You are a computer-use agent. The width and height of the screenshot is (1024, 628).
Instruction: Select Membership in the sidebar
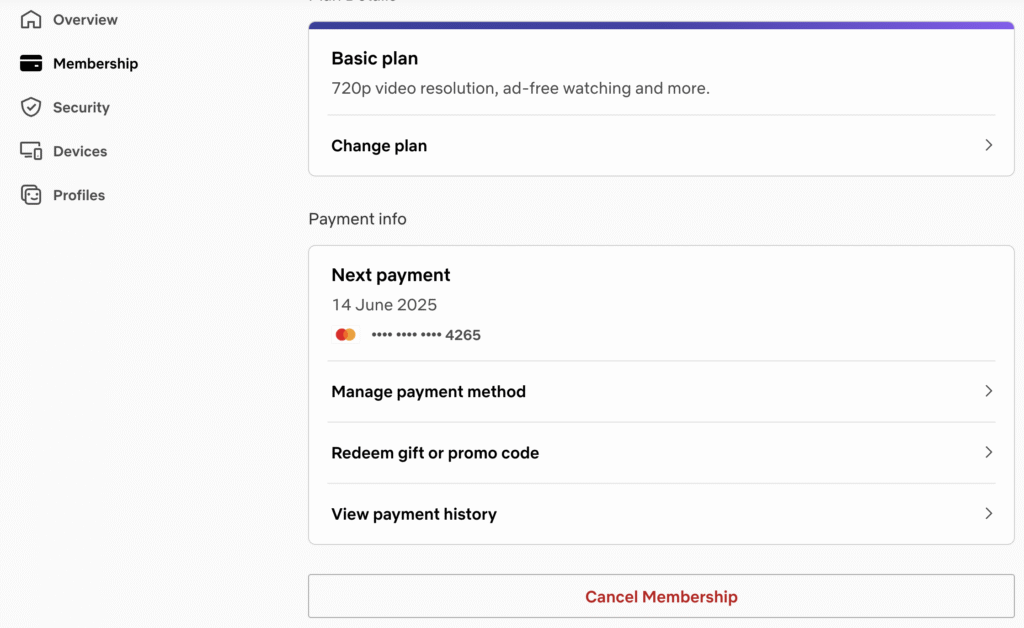(x=79, y=63)
